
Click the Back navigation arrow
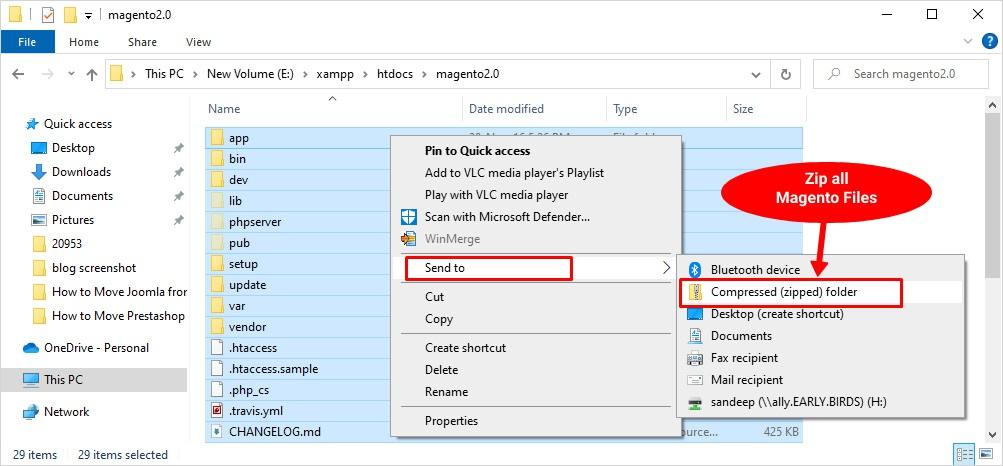tap(18, 74)
